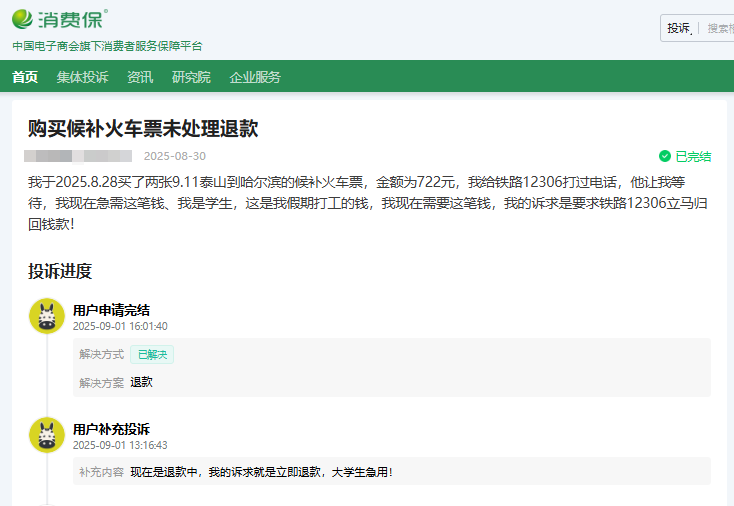Image resolution: width=734 pixels, height=506 pixels.
Task: Switch to the 资讯 navigation item
Action: click(x=140, y=77)
